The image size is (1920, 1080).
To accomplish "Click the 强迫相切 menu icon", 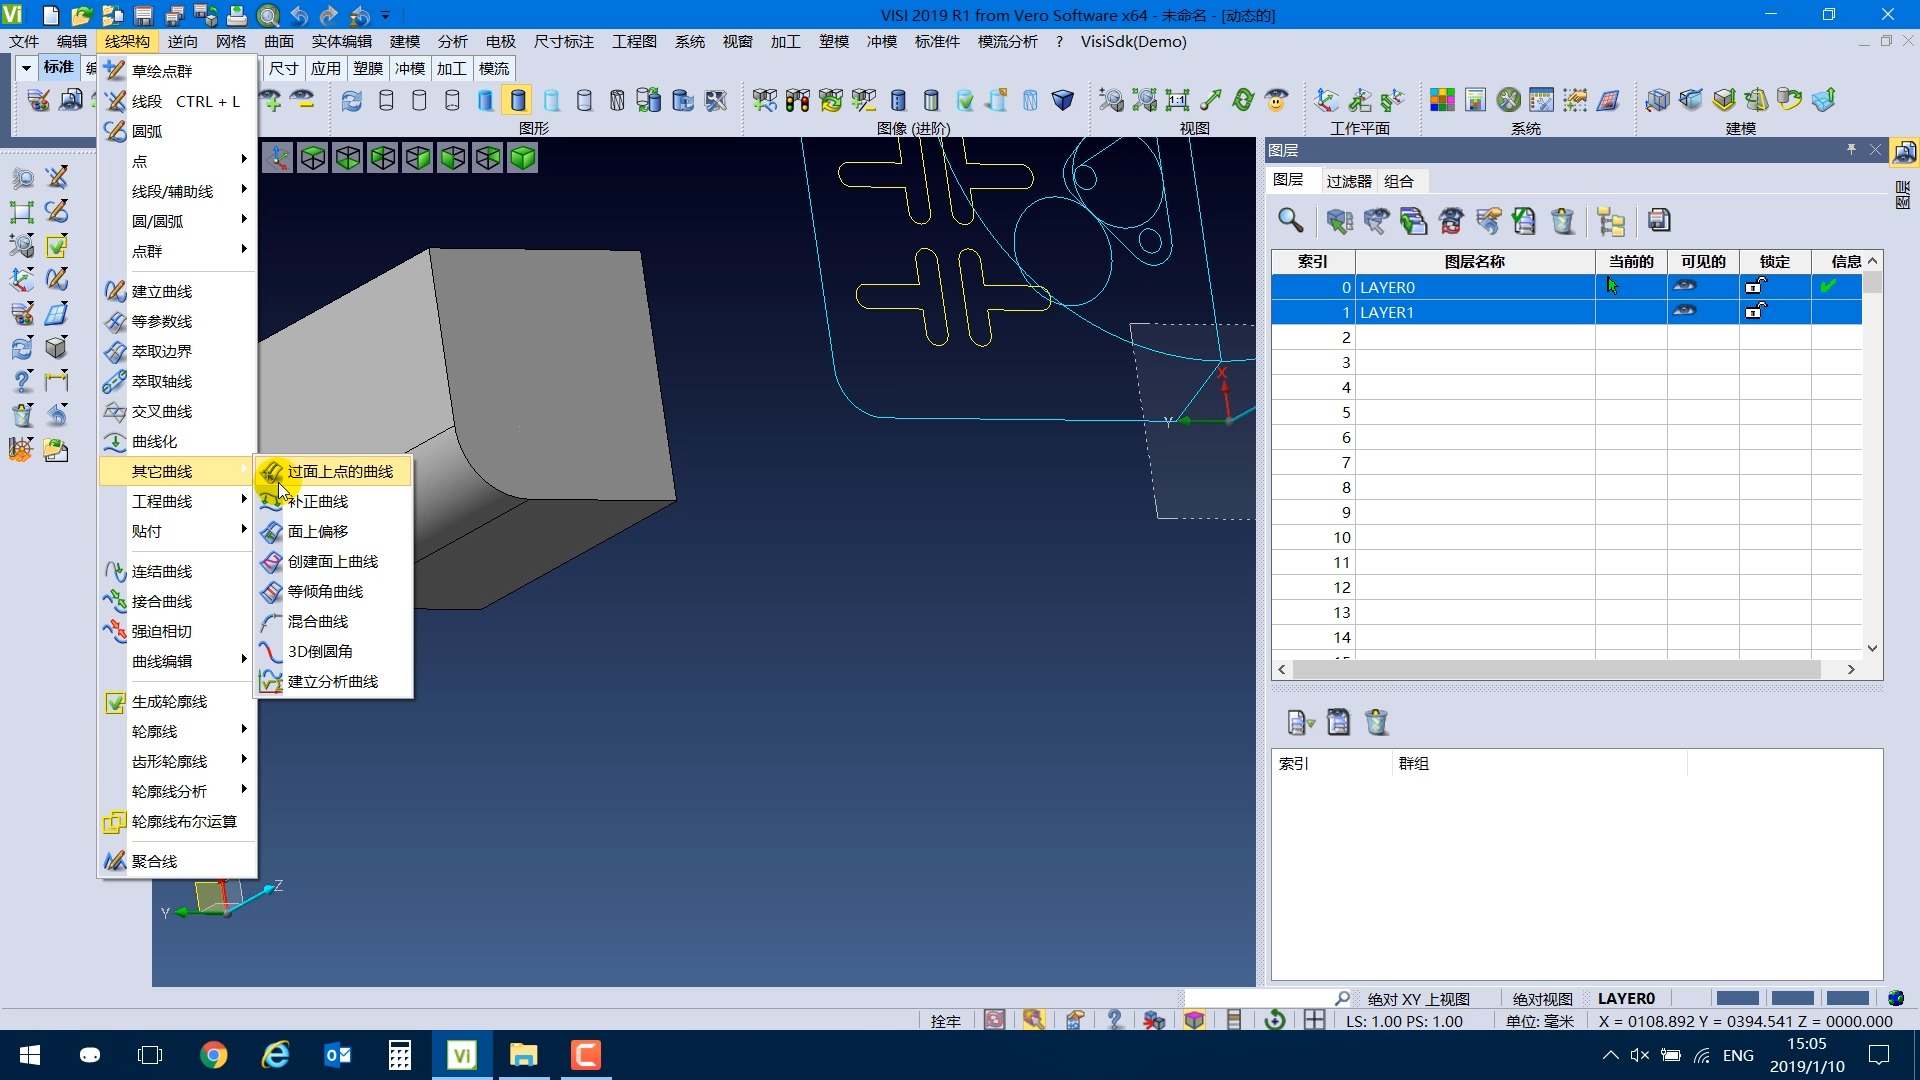I will point(115,631).
